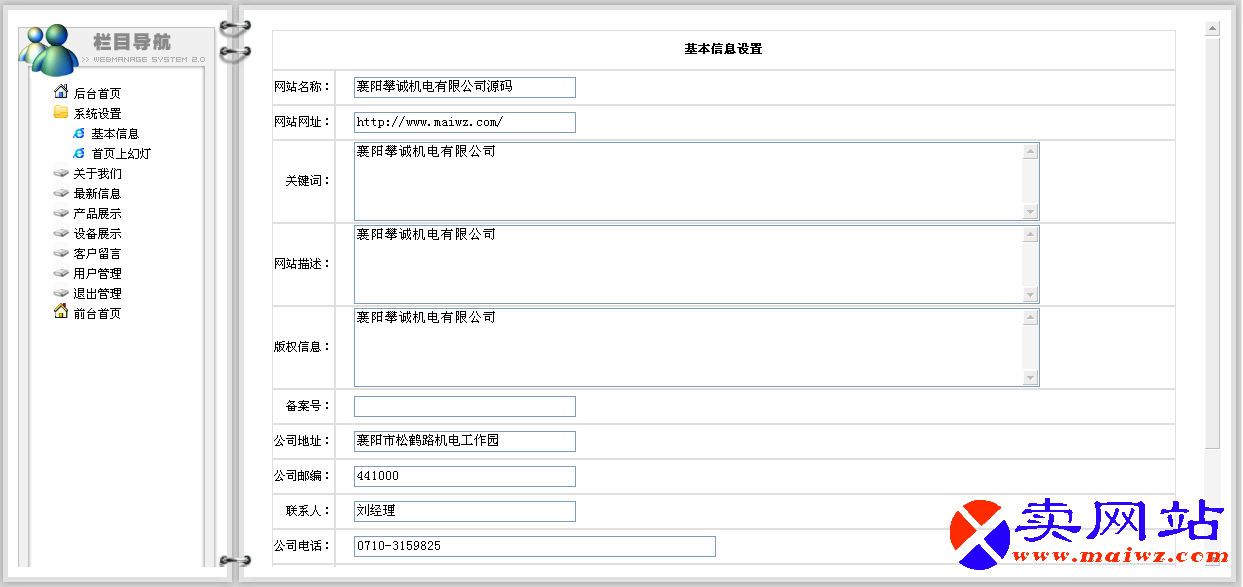Click the up arrow of 网站描述 textarea scrollbar
This screenshot has height=587, width=1243.
click(x=1030, y=234)
